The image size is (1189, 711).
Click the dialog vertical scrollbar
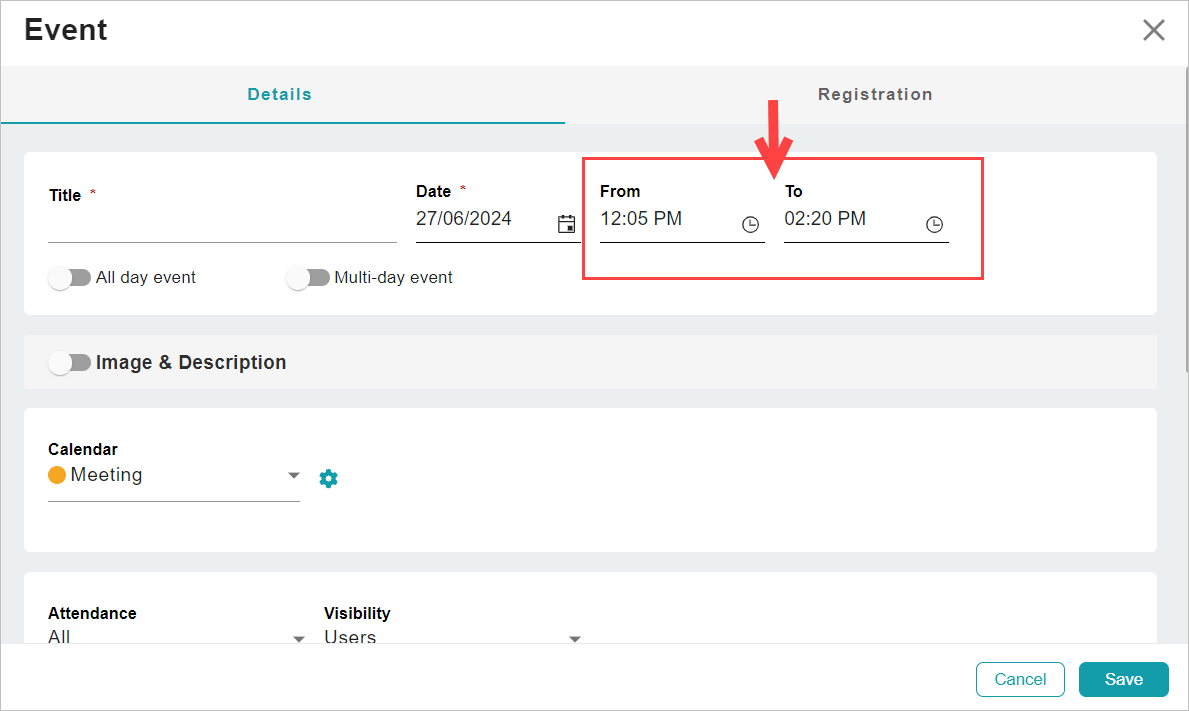1186,220
